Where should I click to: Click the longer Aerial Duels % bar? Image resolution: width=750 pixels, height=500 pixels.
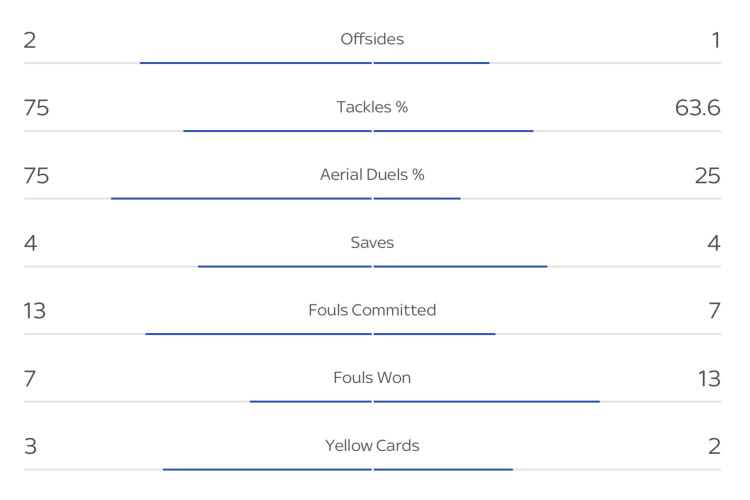coord(241,198)
